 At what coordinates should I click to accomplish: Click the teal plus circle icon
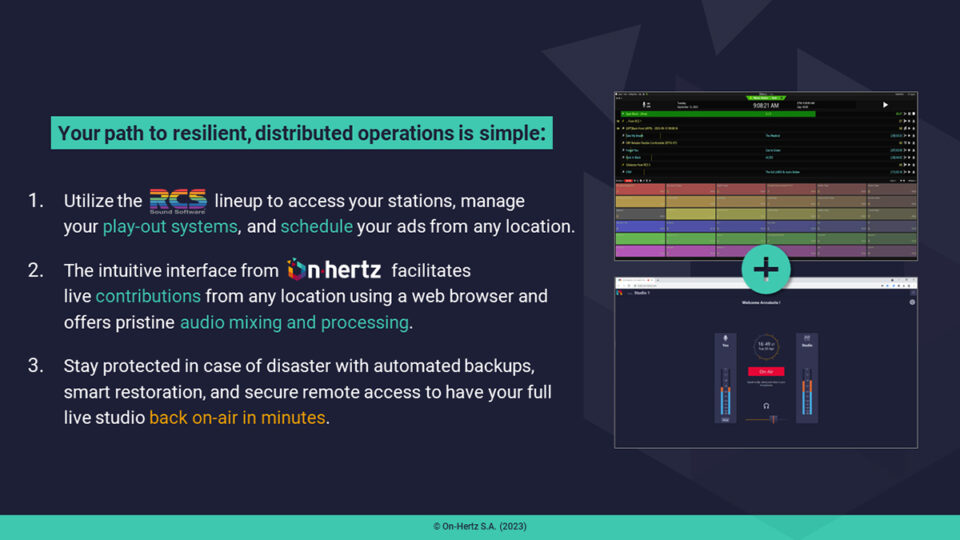coord(766,269)
